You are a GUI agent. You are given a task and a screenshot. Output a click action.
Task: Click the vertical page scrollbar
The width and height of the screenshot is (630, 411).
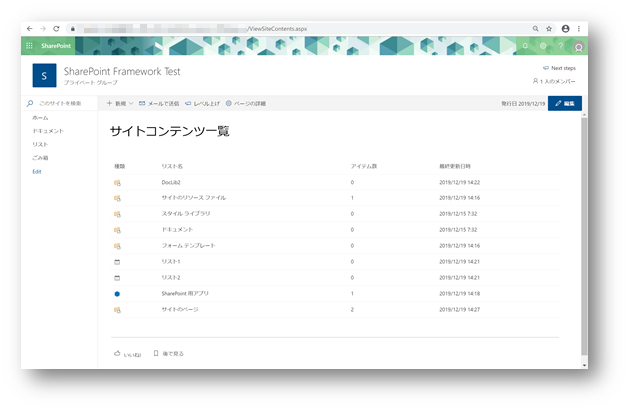click(x=584, y=236)
